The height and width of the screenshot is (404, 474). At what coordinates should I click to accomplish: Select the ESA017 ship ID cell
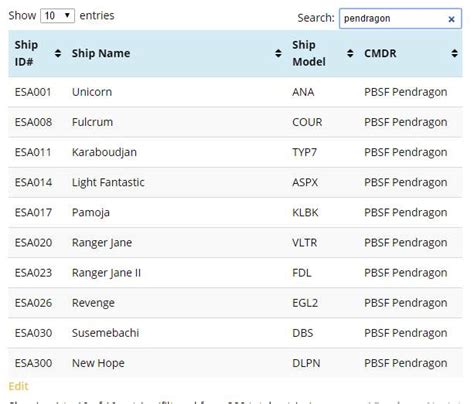tap(33, 212)
